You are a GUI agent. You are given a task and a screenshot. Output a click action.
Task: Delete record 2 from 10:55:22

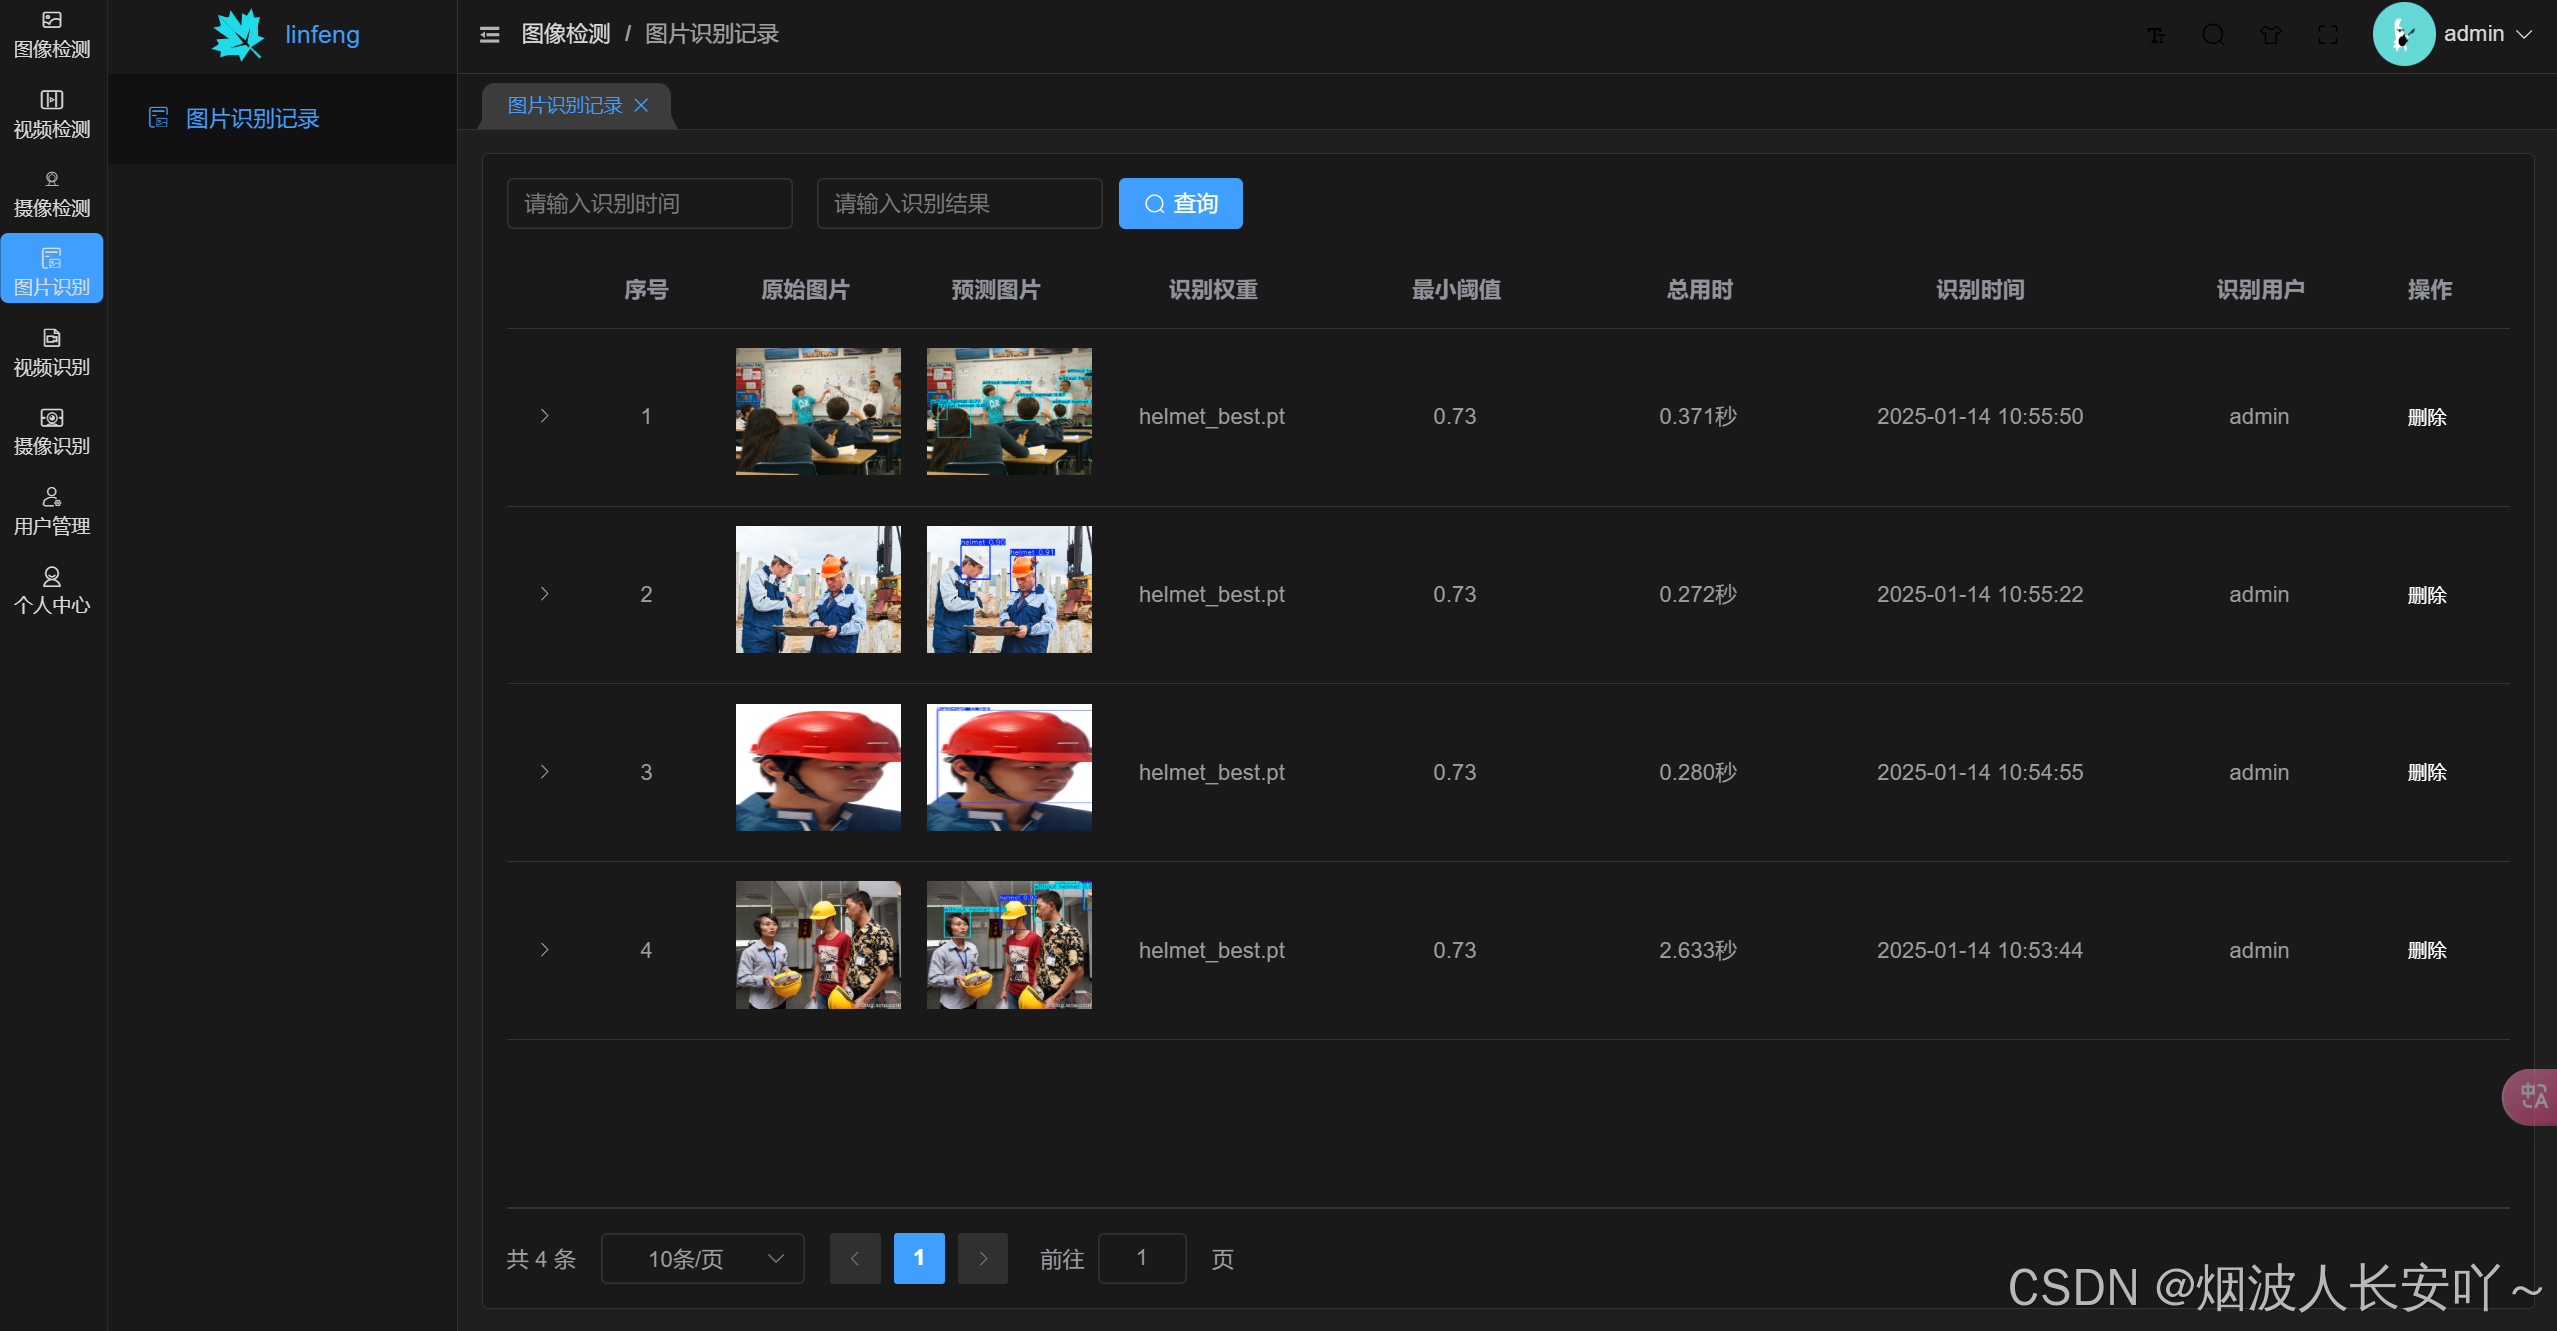coord(2427,595)
